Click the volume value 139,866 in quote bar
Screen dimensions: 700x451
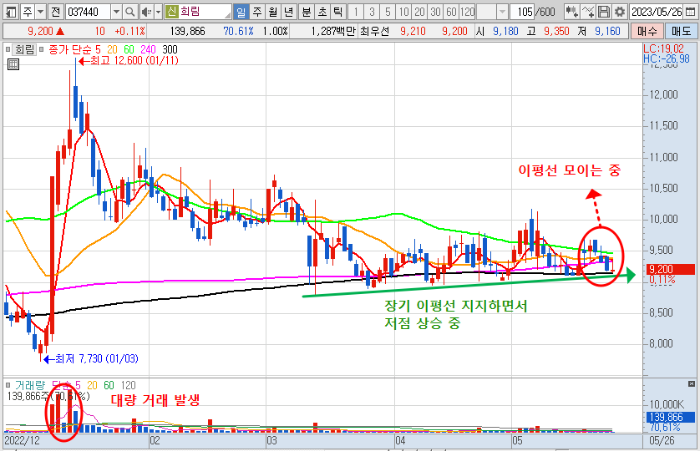(188, 31)
